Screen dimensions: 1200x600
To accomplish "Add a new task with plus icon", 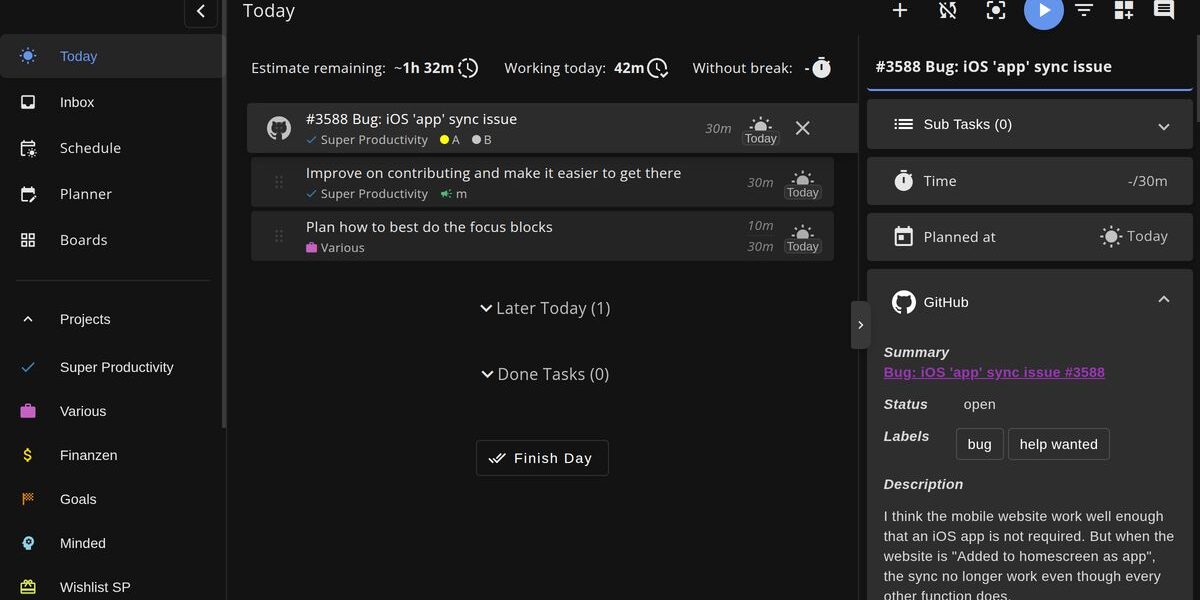I will (x=900, y=10).
